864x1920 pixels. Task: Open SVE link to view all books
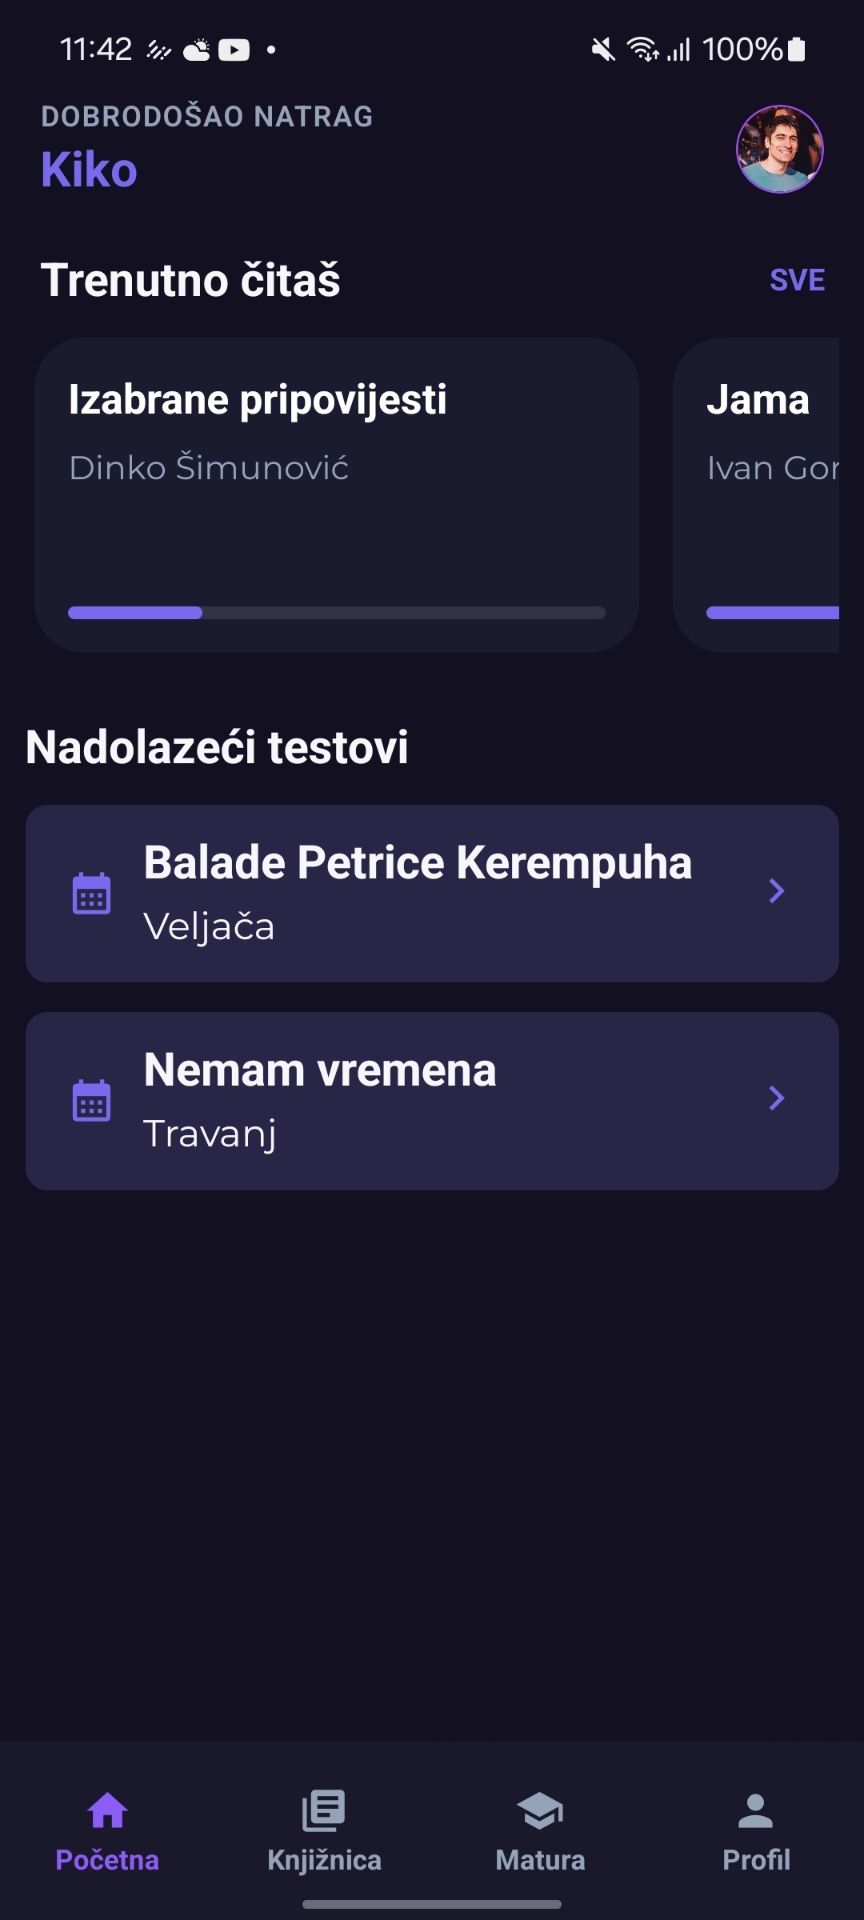pos(797,280)
